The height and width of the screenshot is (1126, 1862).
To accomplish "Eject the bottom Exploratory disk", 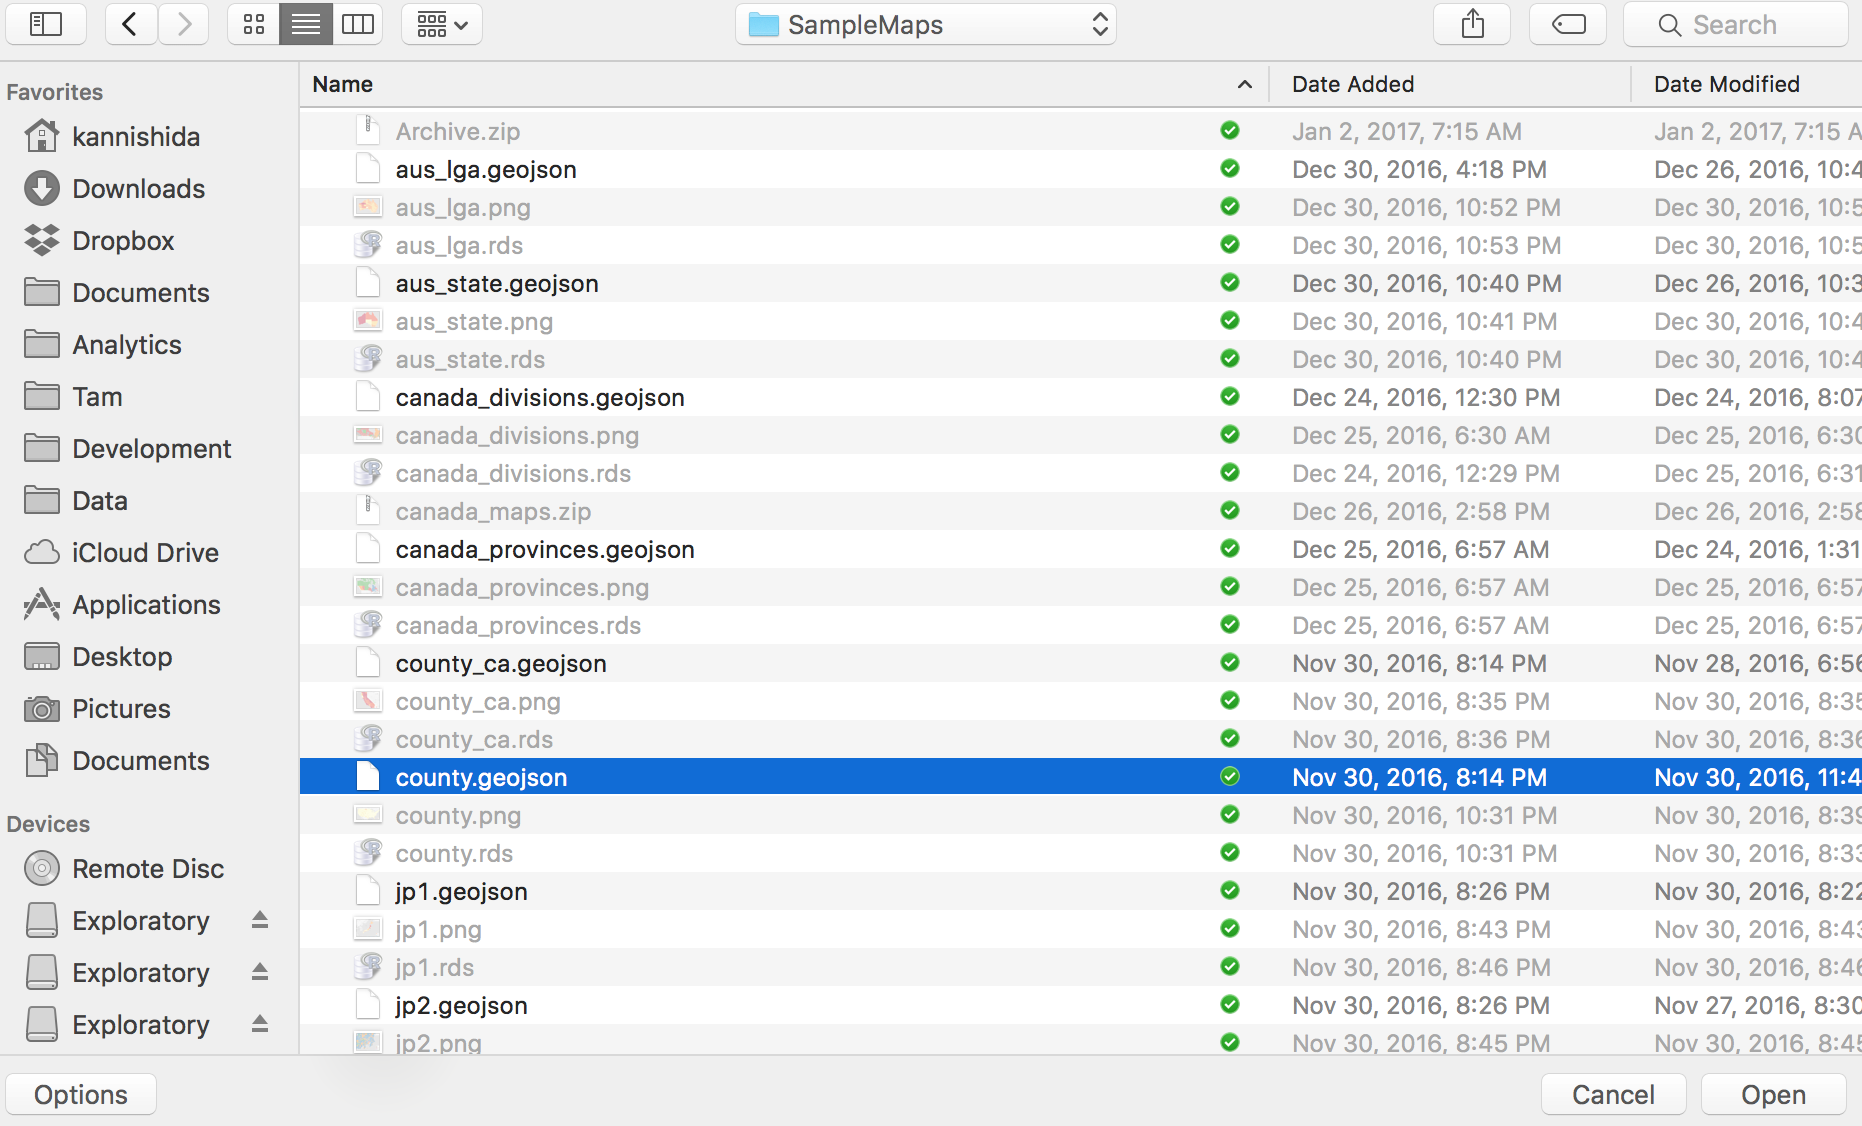I will pos(259,1024).
